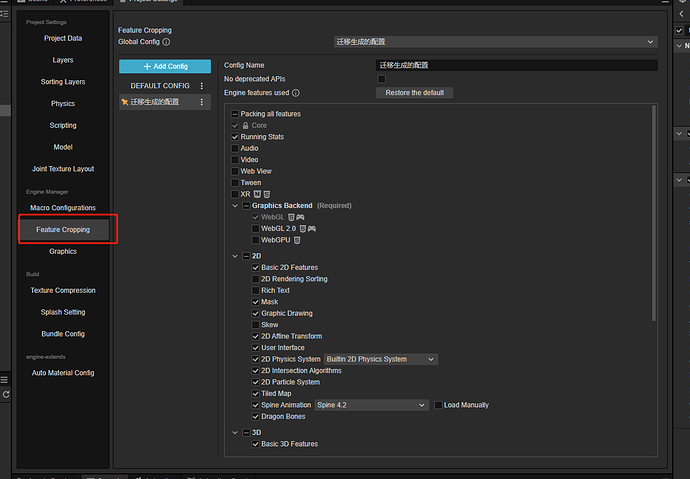Screen dimensions: 690x479
Task: Check the WebGPU backend
Action: (255, 240)
